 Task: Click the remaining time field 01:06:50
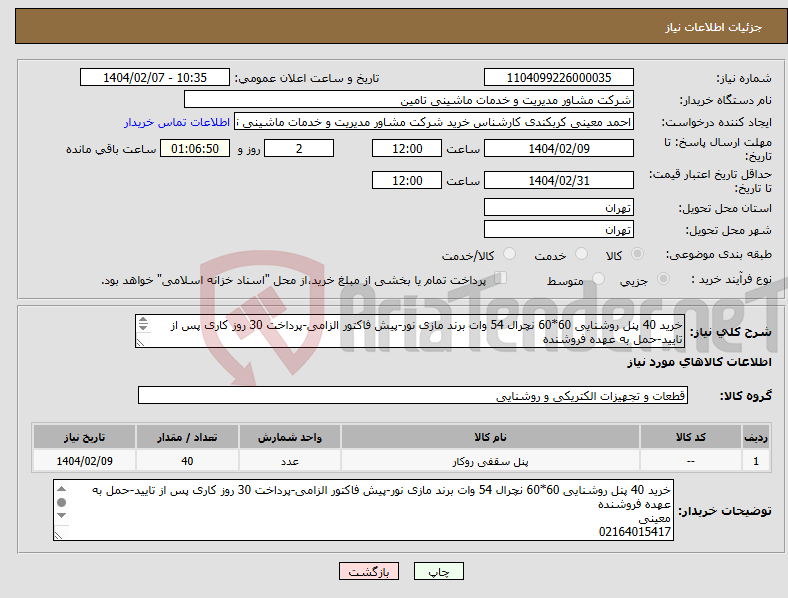tap(195, 148)
